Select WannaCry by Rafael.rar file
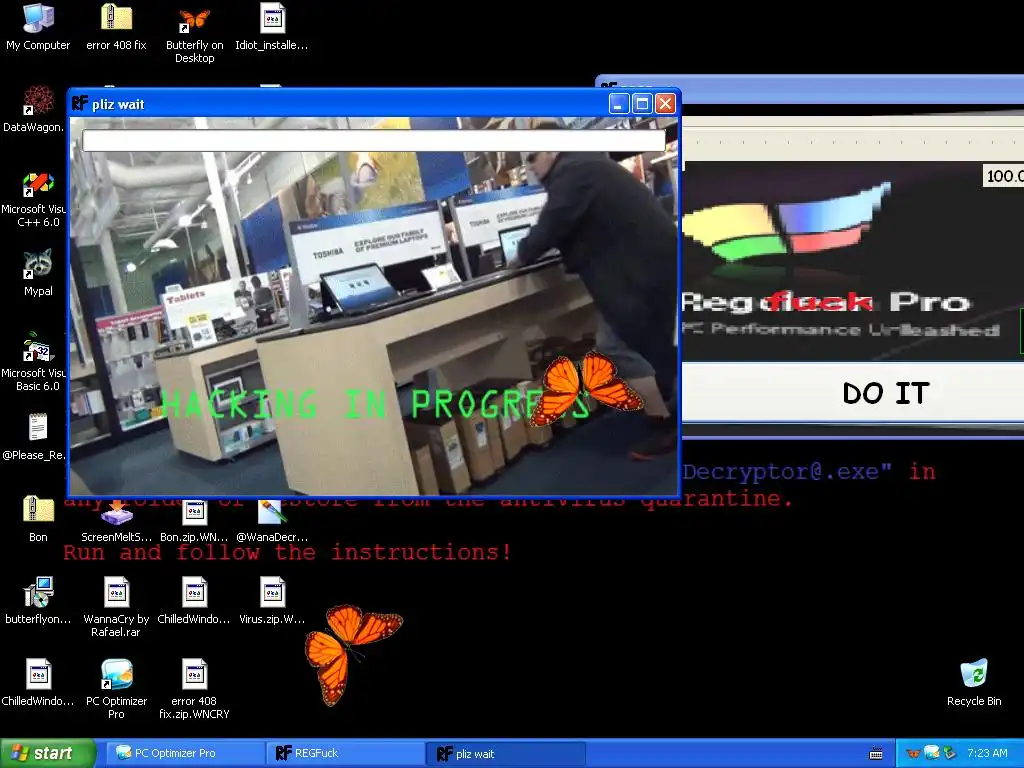The image size is (1024, 768). point(116,607)
